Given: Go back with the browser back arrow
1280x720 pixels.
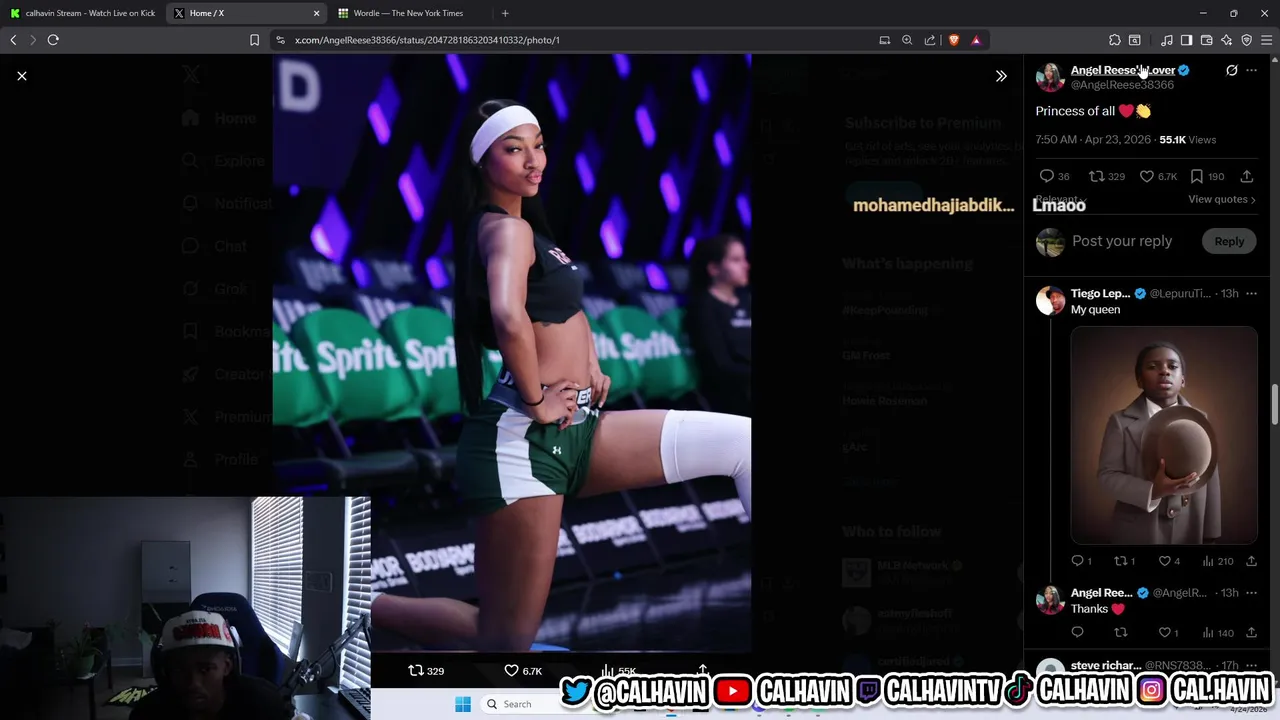Looking at the screenshot, I should (13, 40).
